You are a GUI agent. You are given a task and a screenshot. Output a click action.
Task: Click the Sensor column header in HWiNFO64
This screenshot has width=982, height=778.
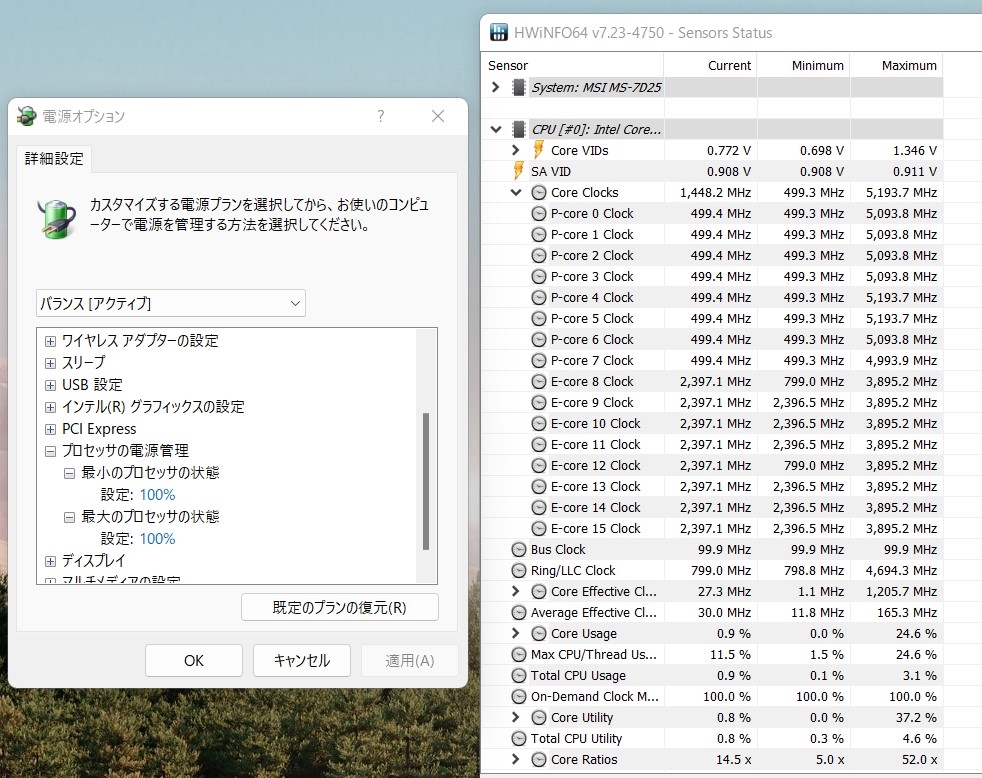pyautogui.click(x=573, y=65)
